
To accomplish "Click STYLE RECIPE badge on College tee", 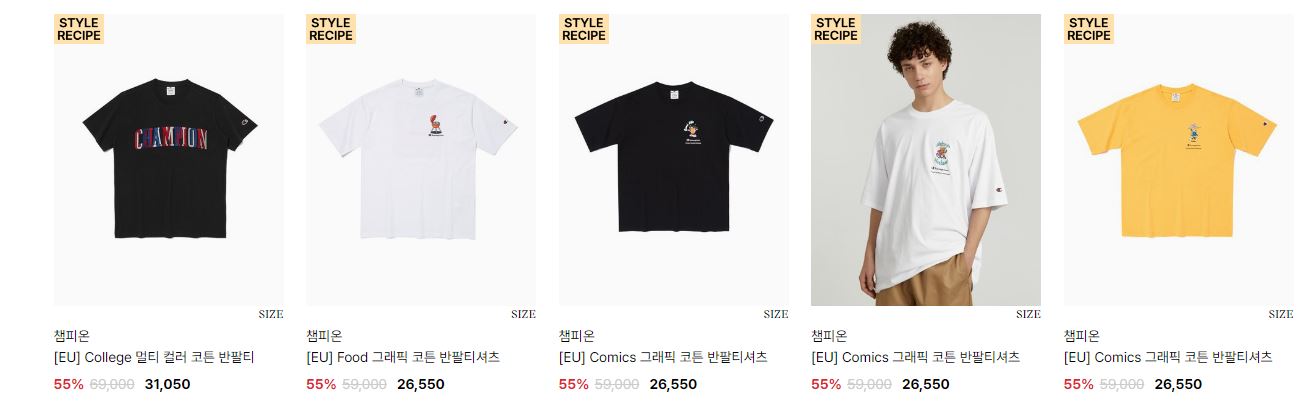I will [x=79, y=29].
